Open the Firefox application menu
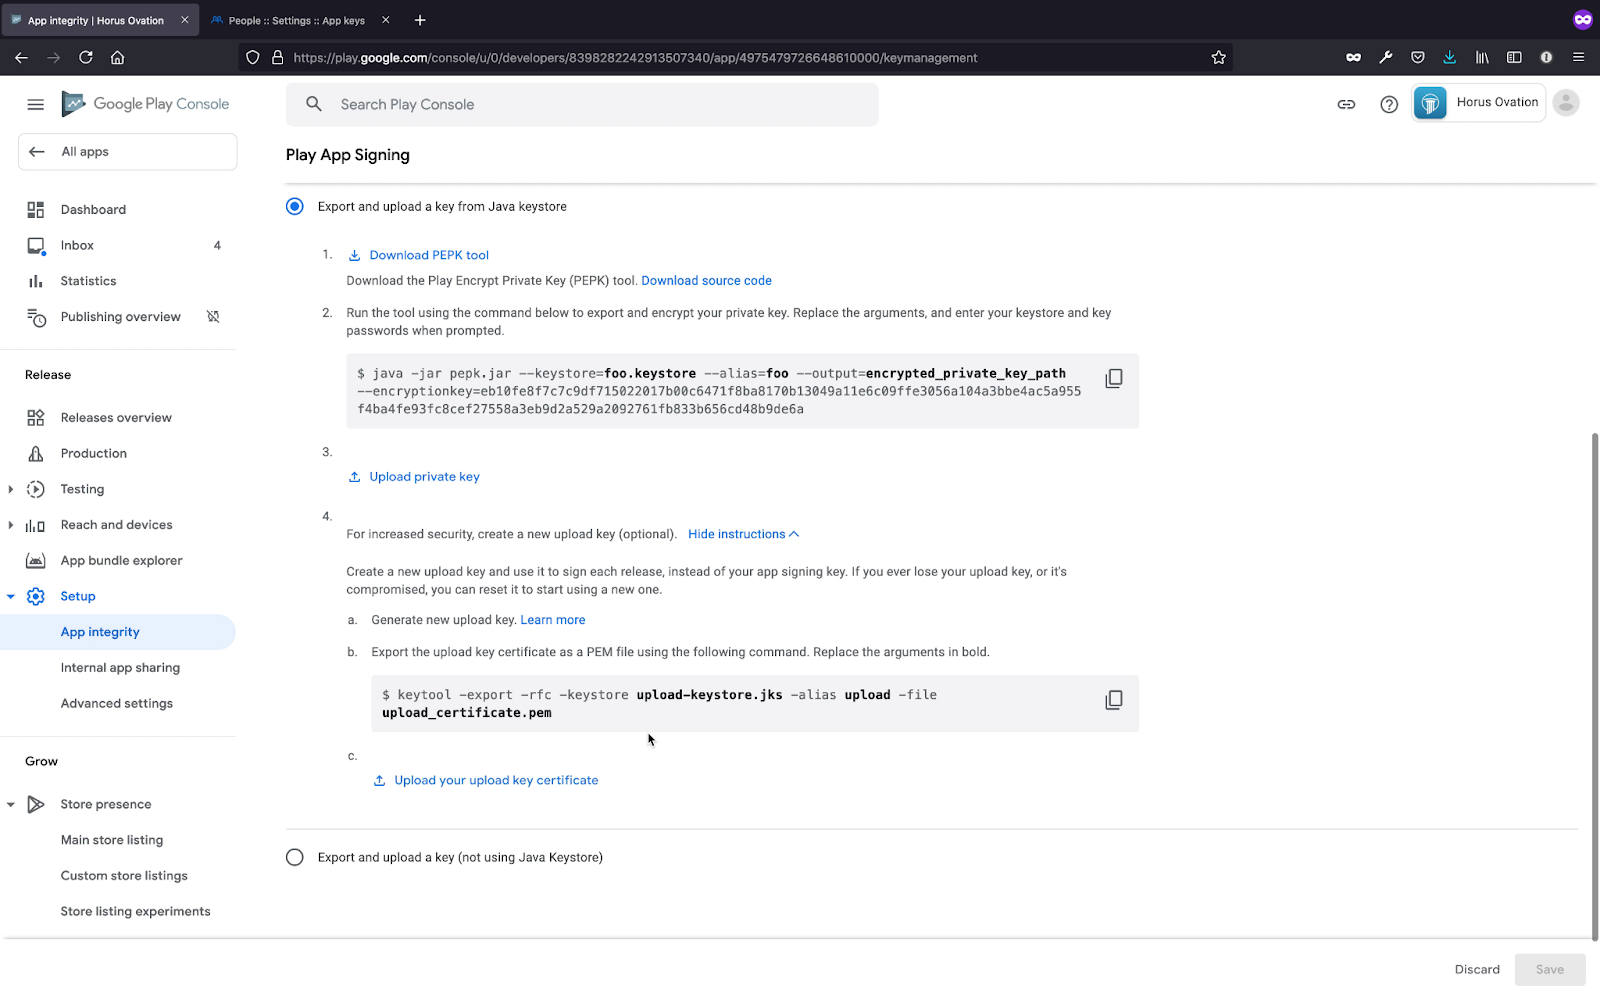The width and height of the screenshot is (1600, 1000). (x=1578, y=57)
